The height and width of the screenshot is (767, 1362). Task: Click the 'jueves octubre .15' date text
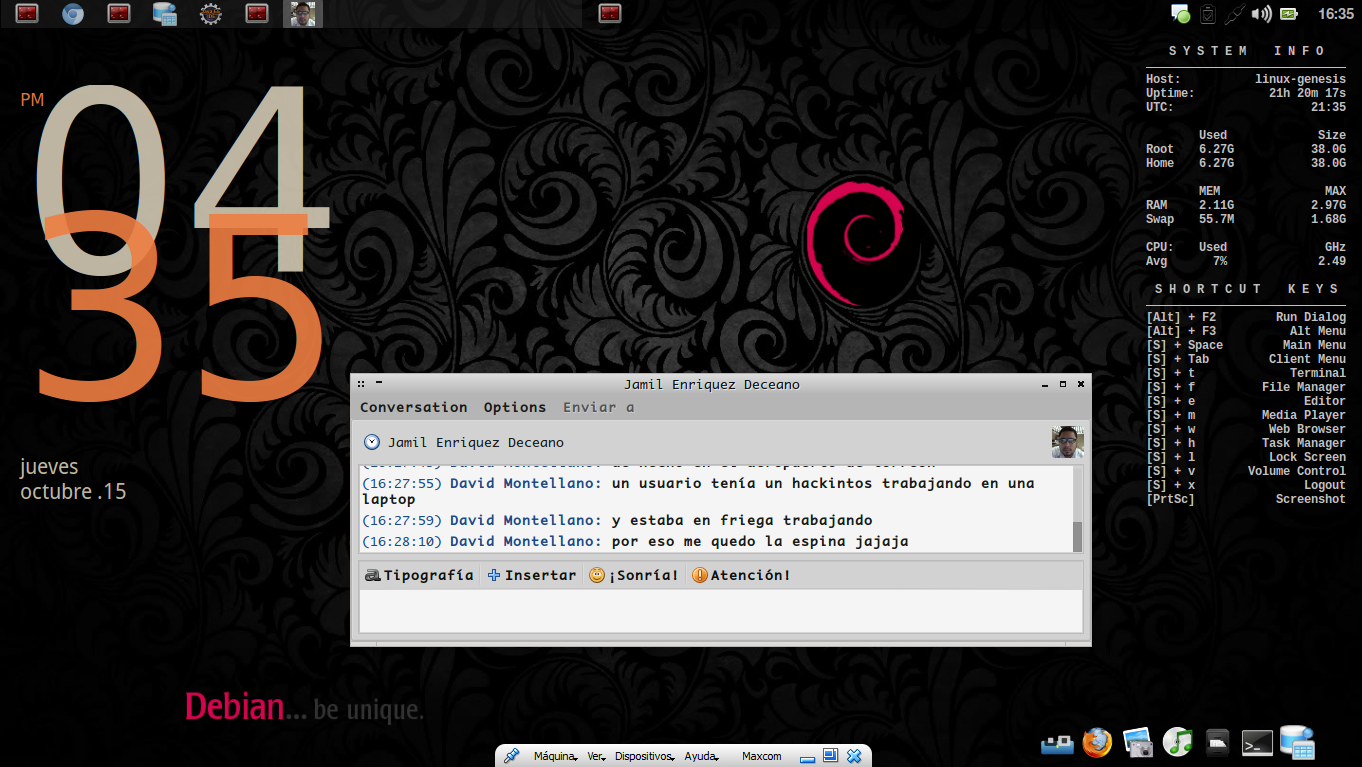73,479
